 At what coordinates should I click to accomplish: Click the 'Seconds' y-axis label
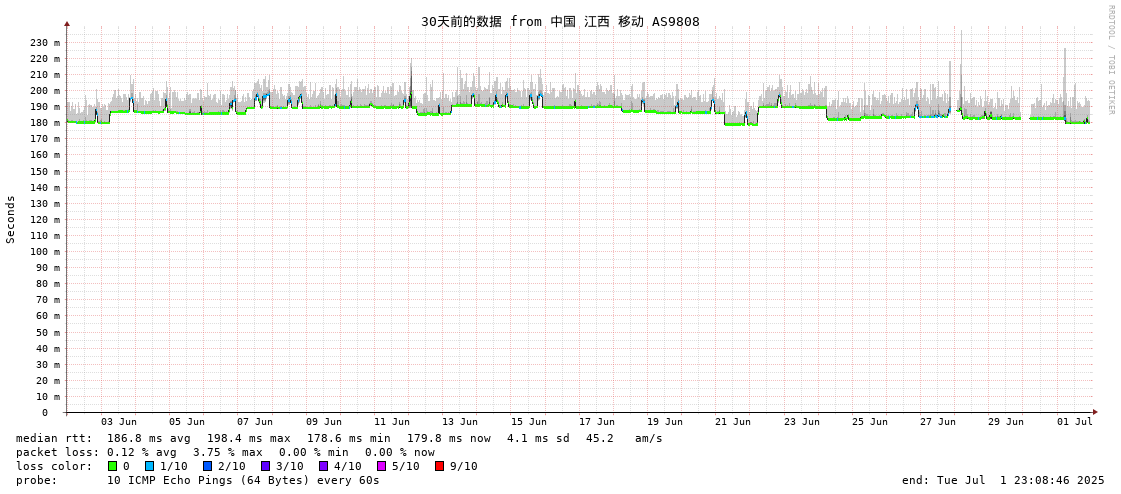tap(11, 219)
